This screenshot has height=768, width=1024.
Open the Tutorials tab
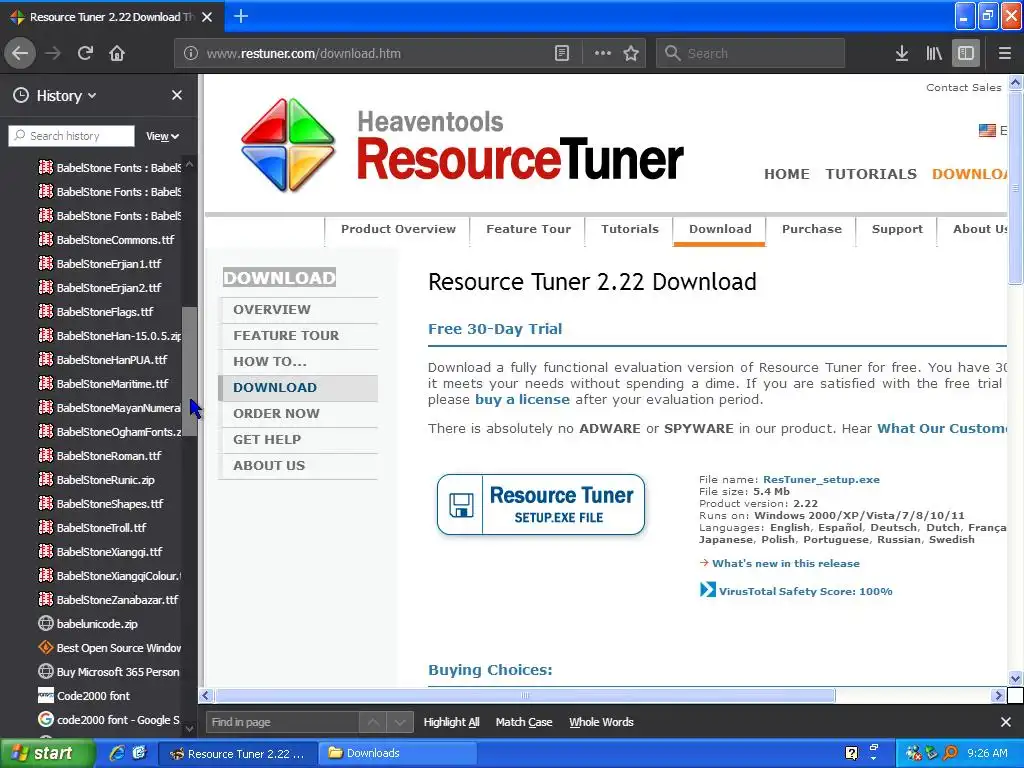click(x=630, y=229)
